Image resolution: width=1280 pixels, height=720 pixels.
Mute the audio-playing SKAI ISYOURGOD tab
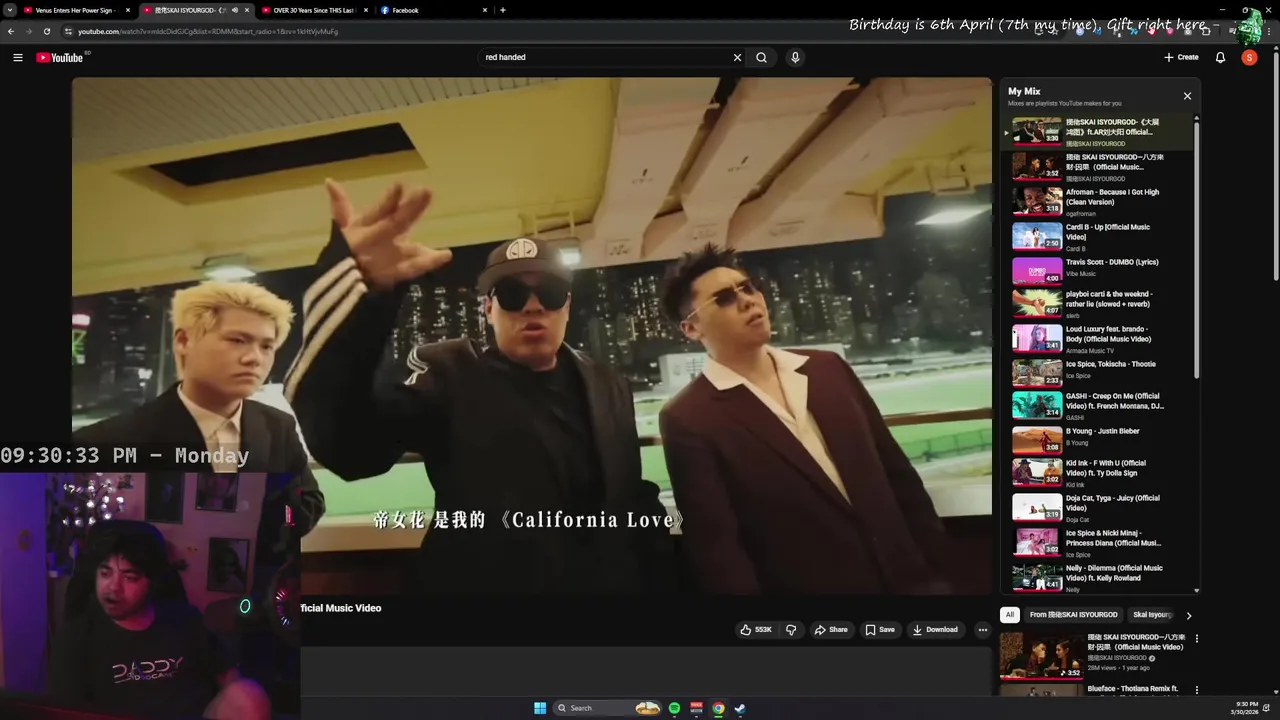pyautogui.click(x=235, y=10)
